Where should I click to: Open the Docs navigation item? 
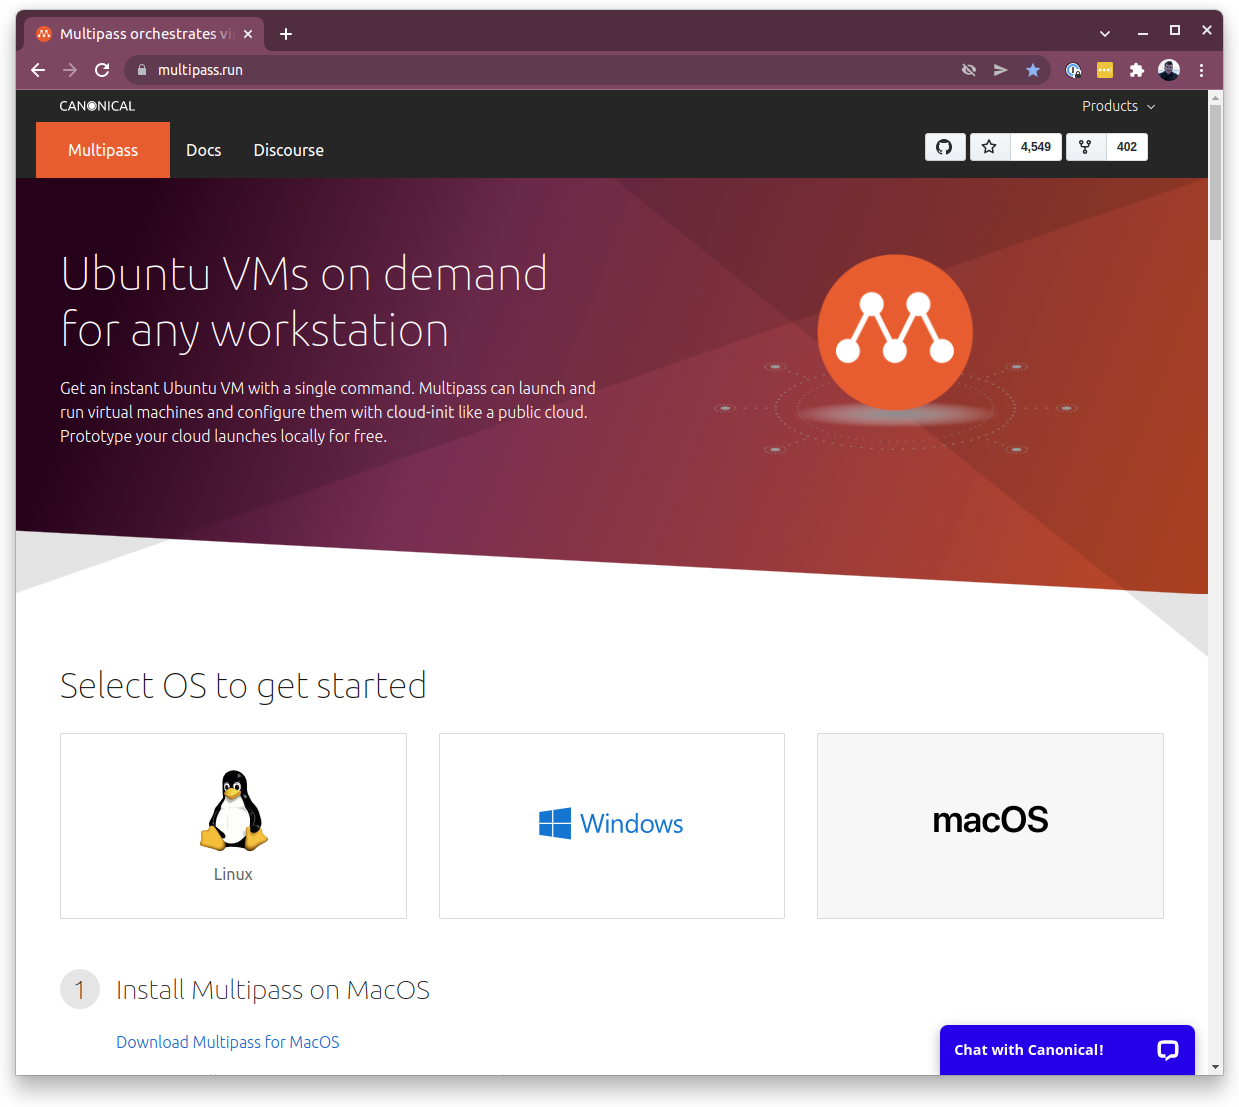tap(204, 150)
